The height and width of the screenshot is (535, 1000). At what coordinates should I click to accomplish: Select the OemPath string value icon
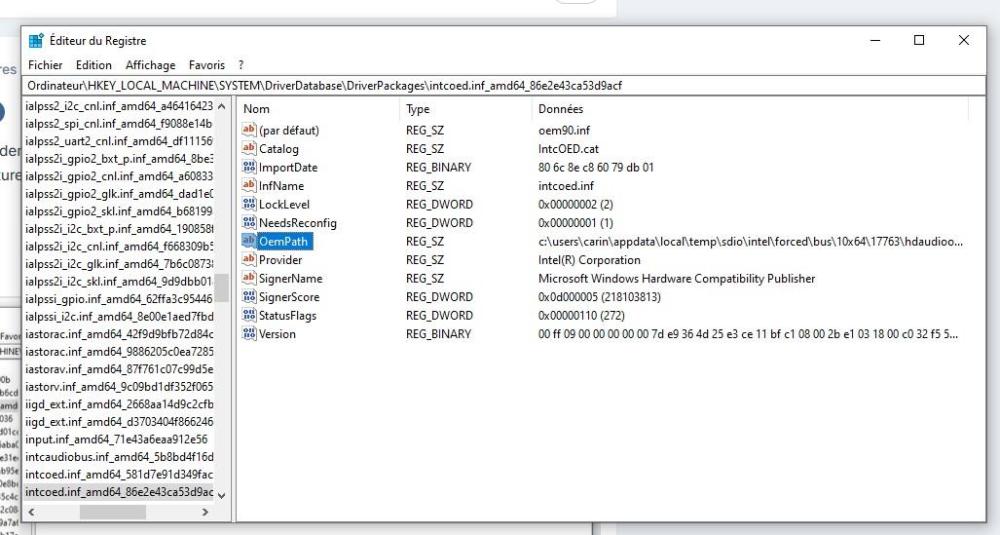click(249, 241)
